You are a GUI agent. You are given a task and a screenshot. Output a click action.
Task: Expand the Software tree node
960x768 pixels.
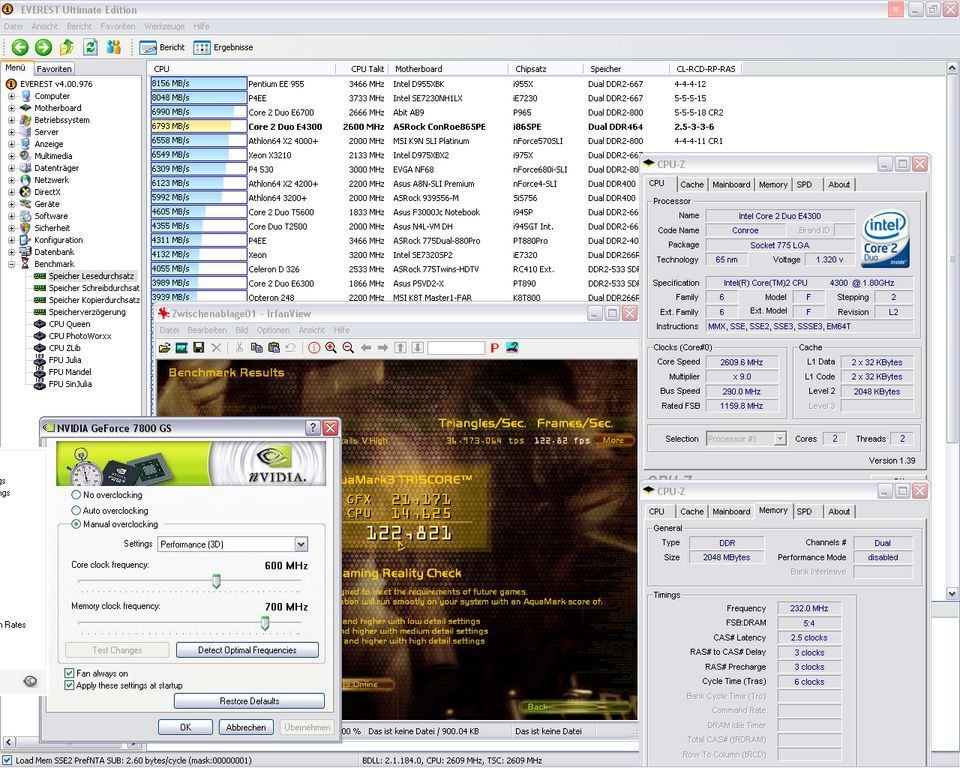[x=11, y=216]
